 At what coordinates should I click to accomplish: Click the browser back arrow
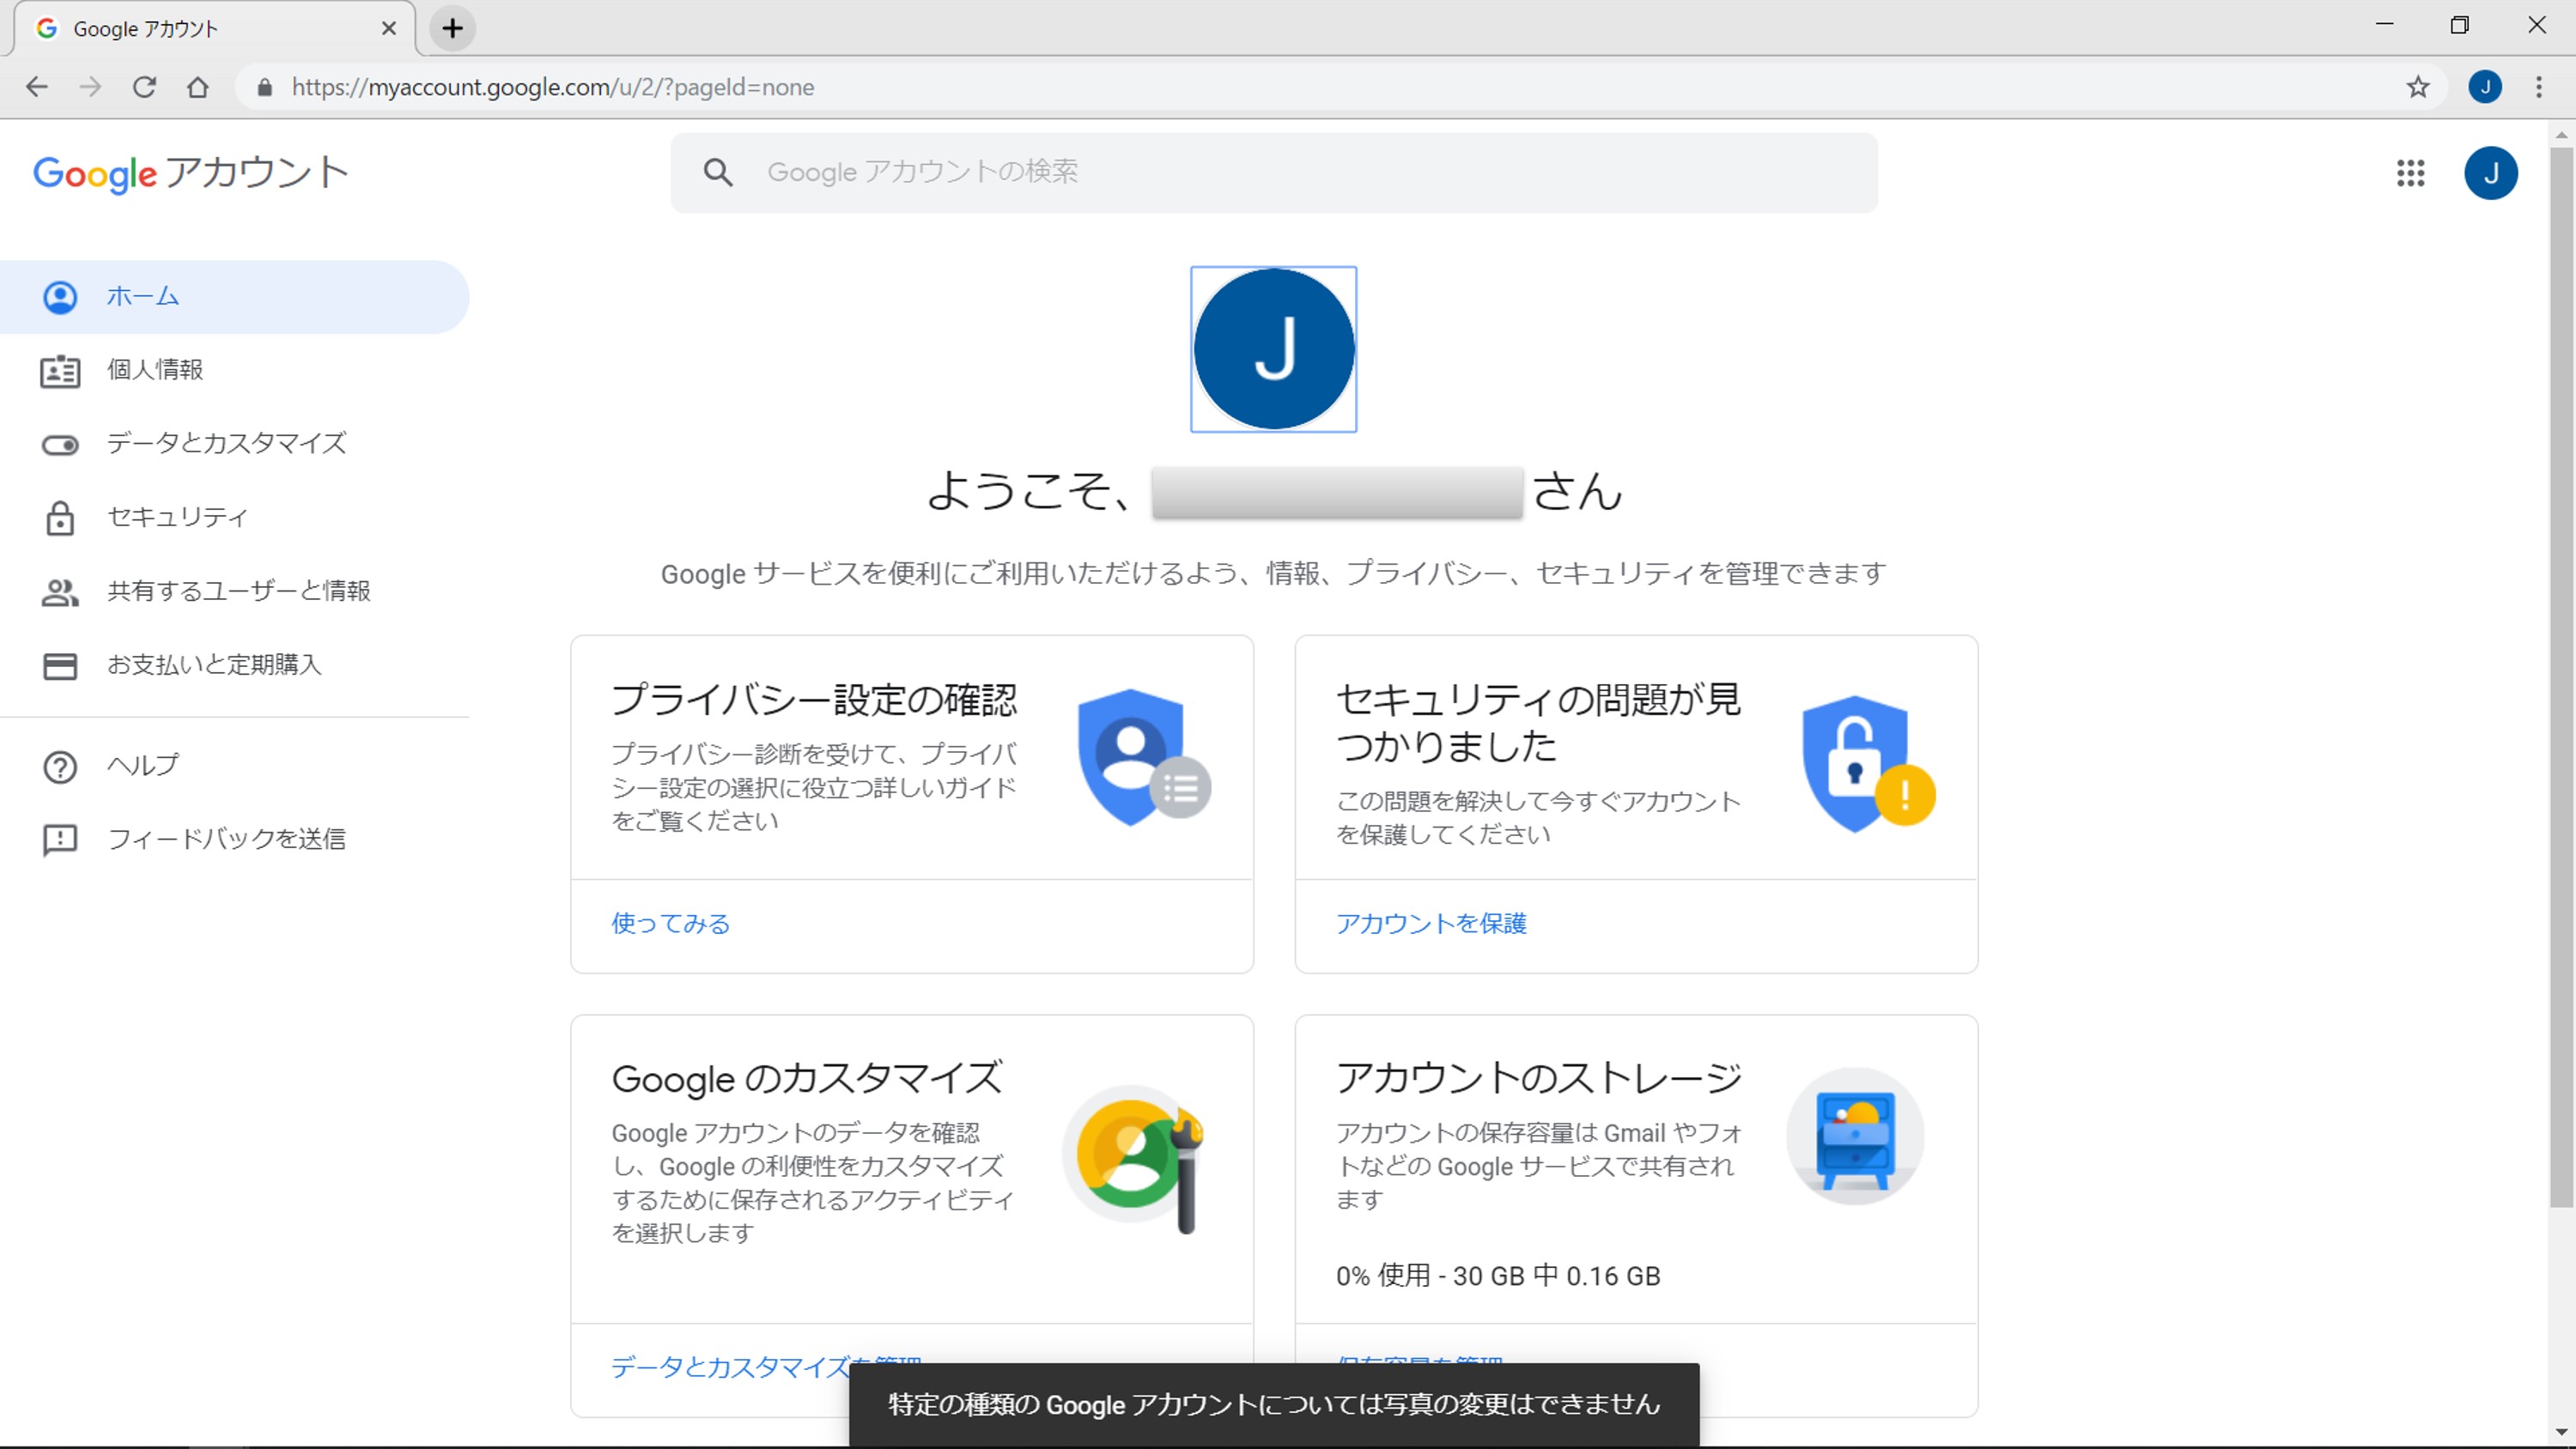37,87
